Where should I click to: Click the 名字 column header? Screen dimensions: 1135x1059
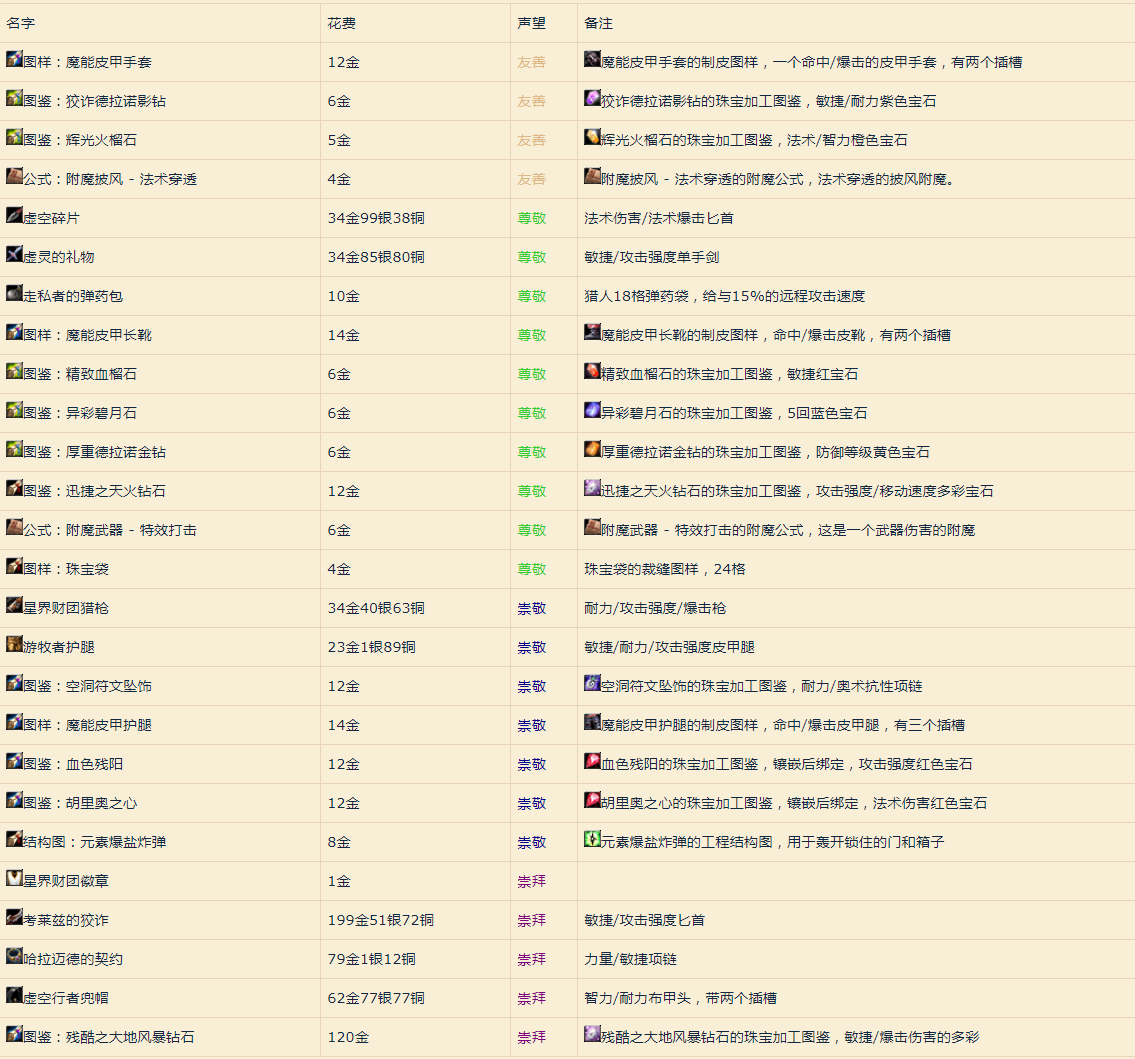20,23
